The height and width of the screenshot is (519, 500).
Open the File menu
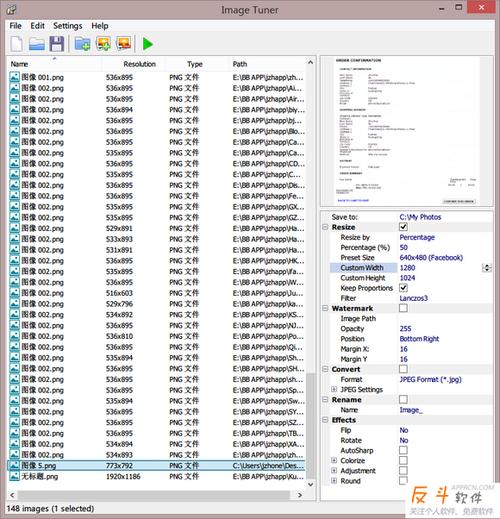(15, 26)
